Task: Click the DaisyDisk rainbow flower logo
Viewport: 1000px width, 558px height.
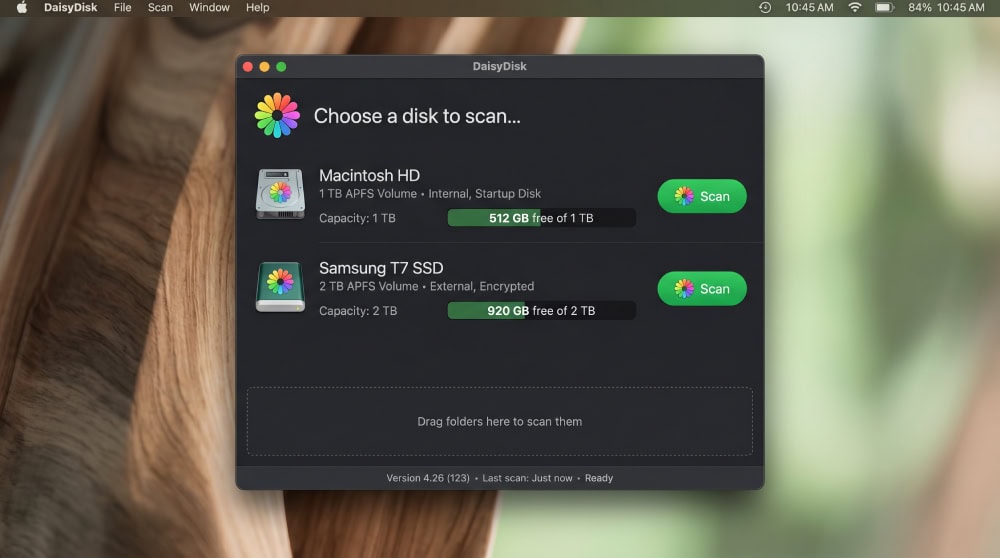Action: click(277, 115)
